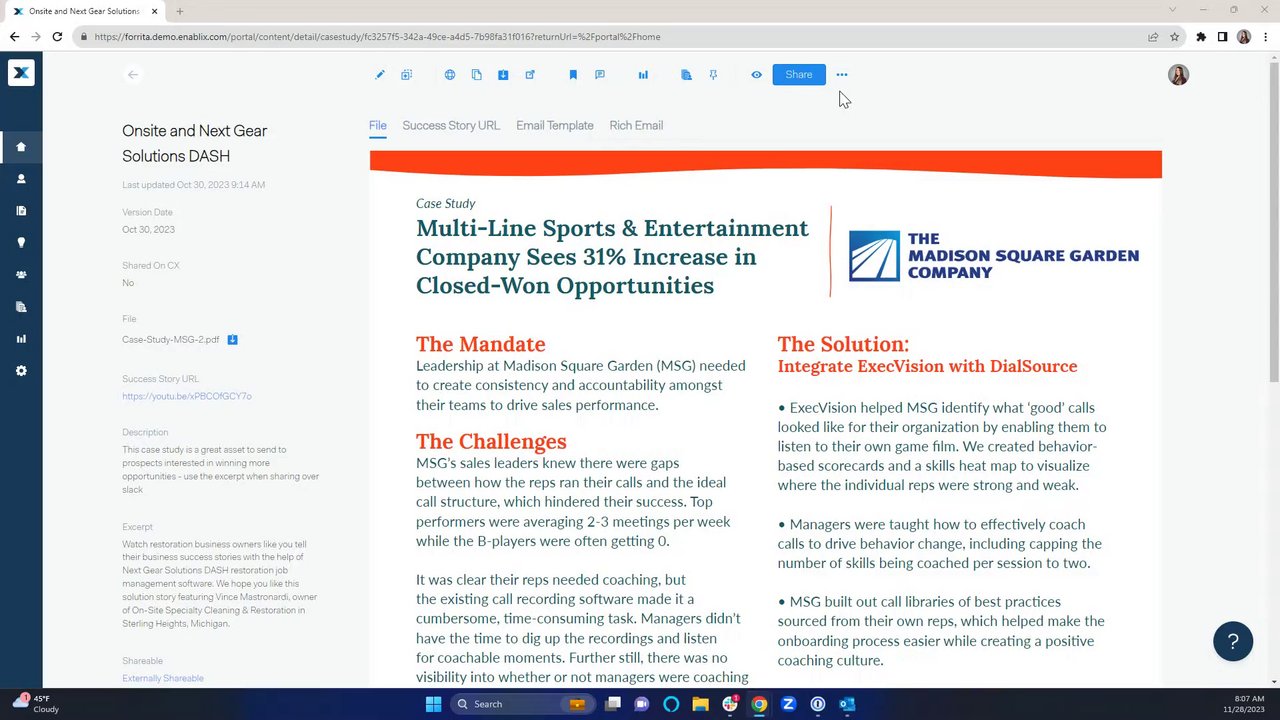Pin this content with pushpin icon
Viewport: 1280px width, 720px height.
713,75
